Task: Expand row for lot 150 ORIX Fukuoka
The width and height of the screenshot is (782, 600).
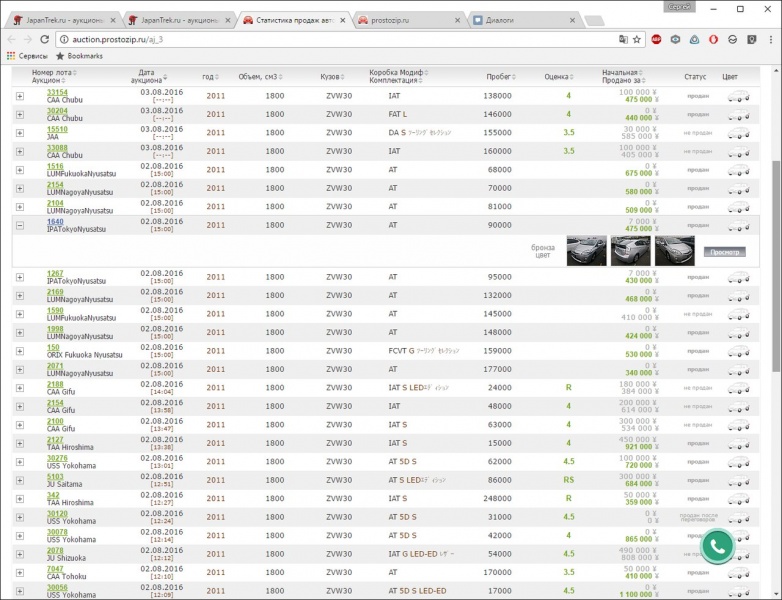Action: click(20, 351)
